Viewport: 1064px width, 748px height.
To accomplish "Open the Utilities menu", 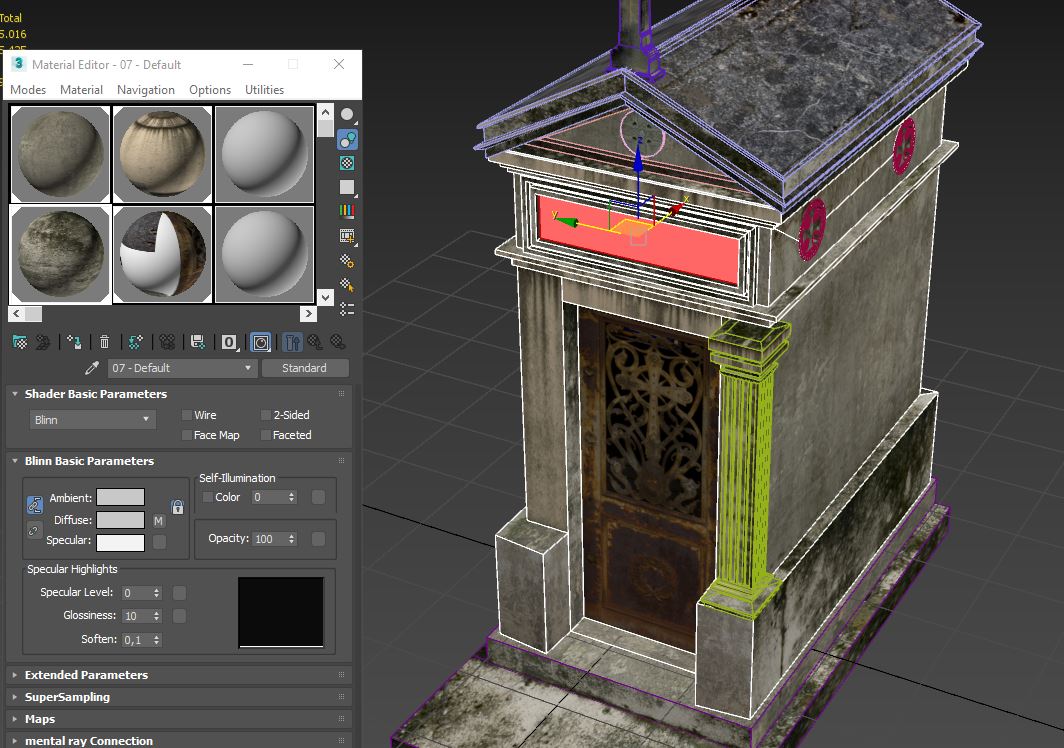I will click(265, 89).
